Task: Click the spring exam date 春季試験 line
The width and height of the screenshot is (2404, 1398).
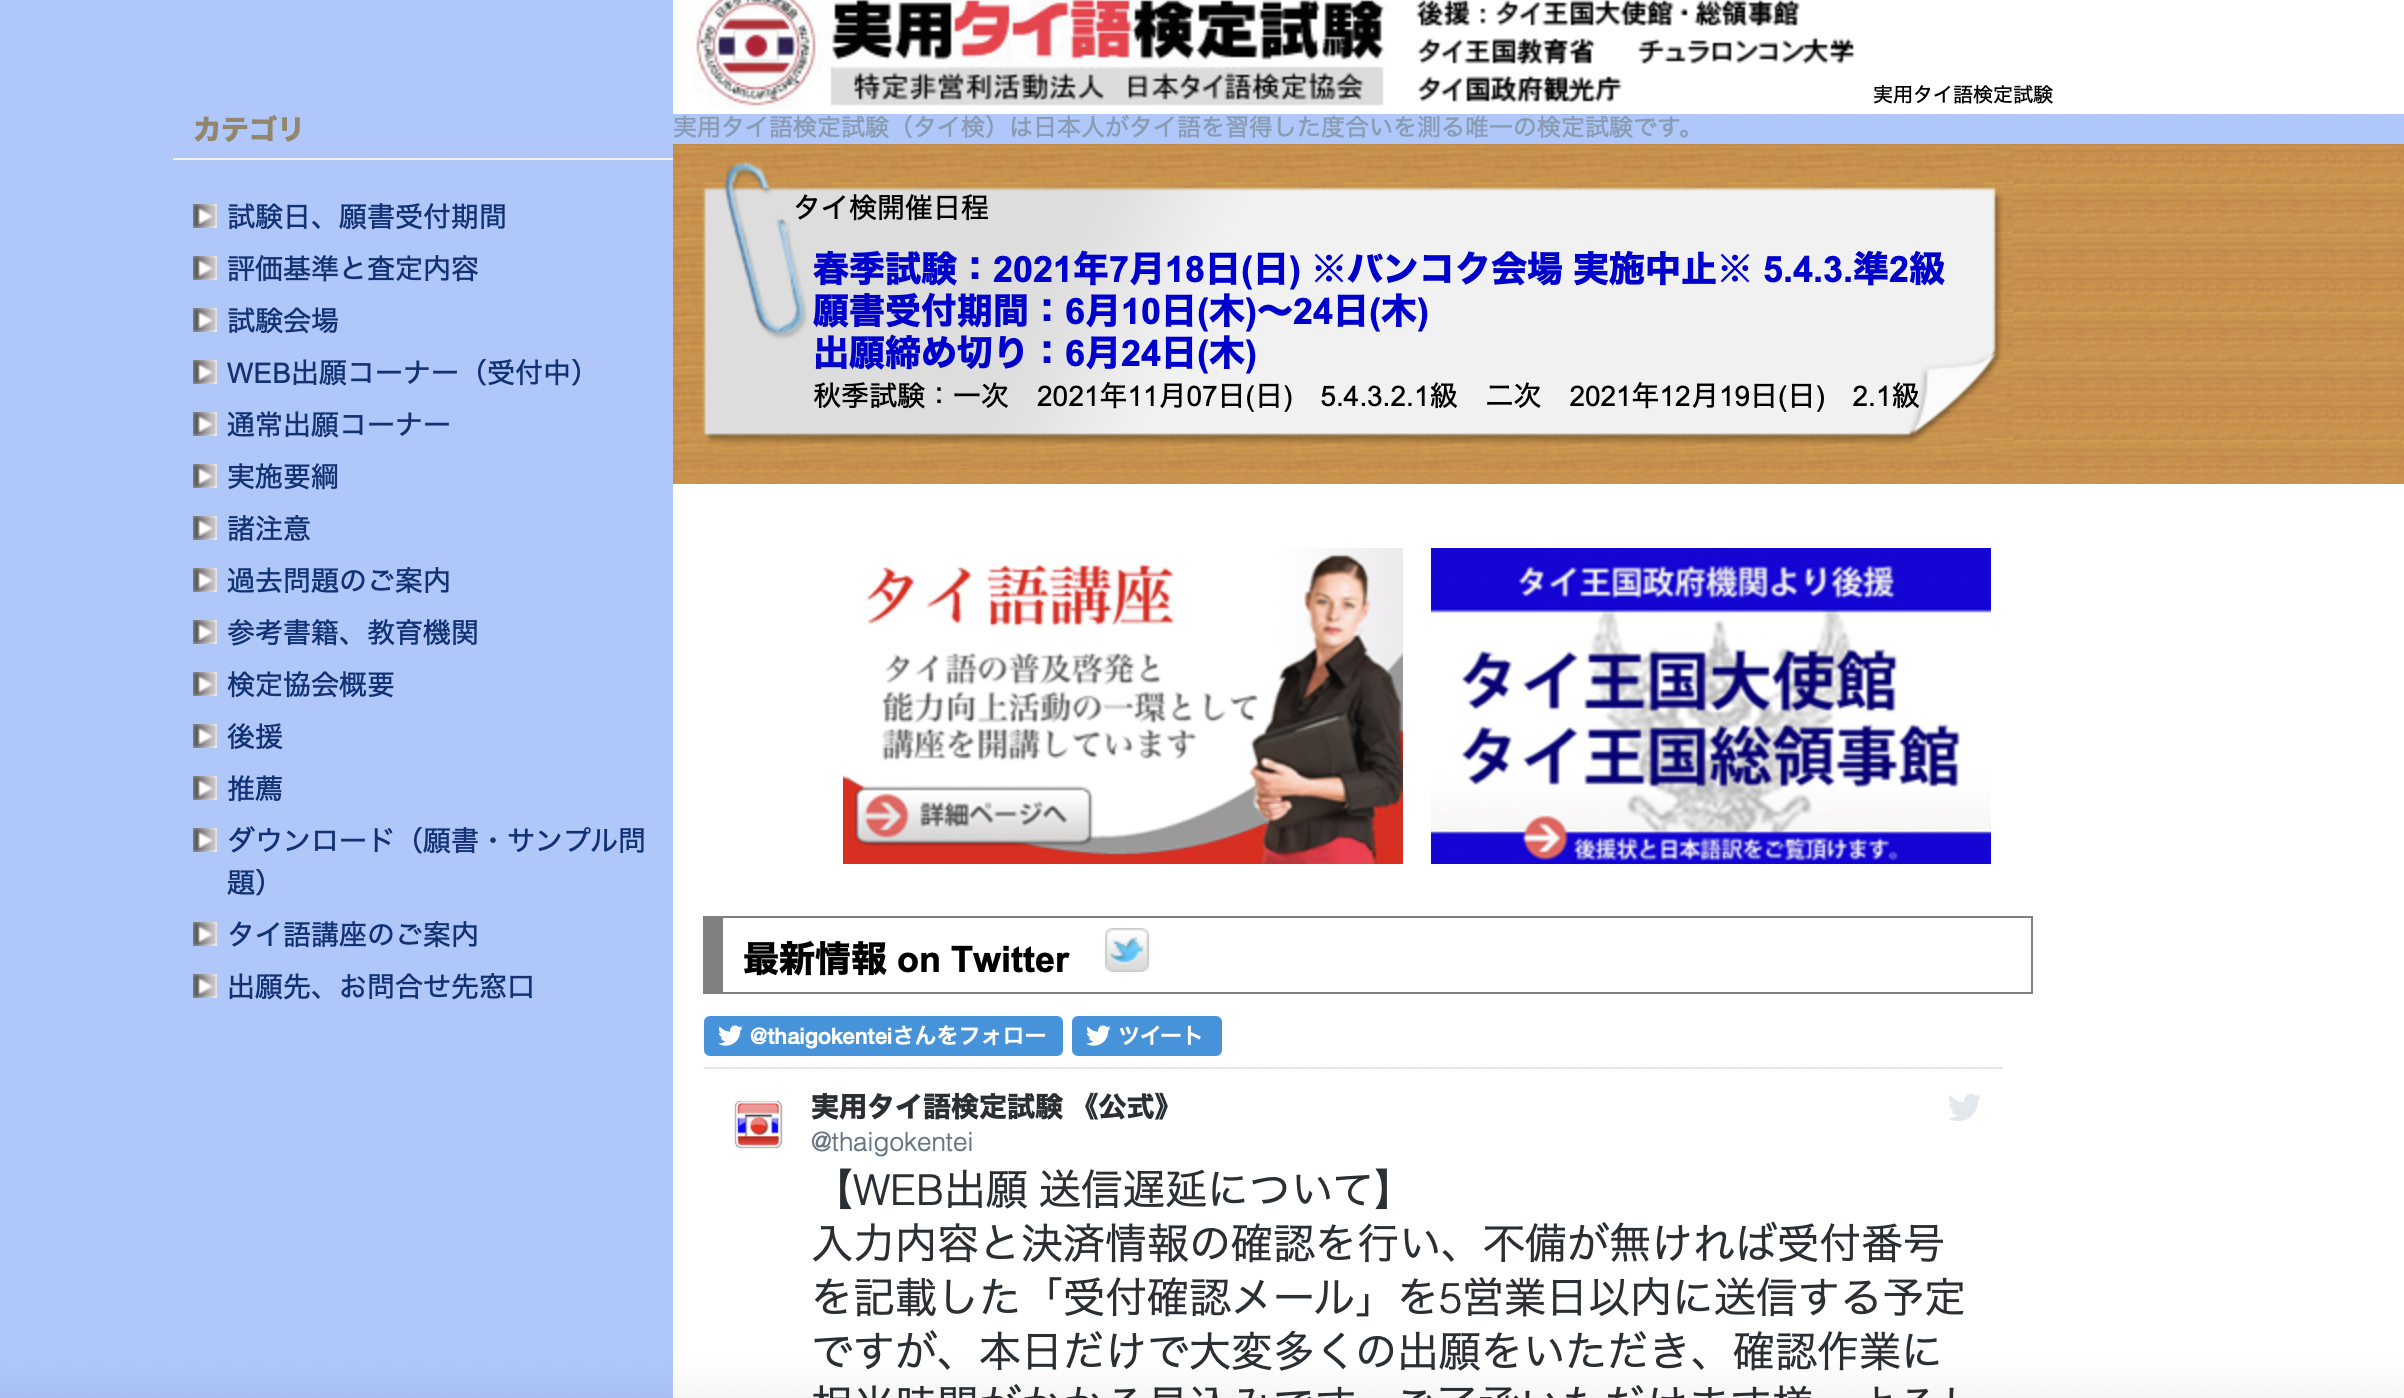Action: [x=1378, y=269]
